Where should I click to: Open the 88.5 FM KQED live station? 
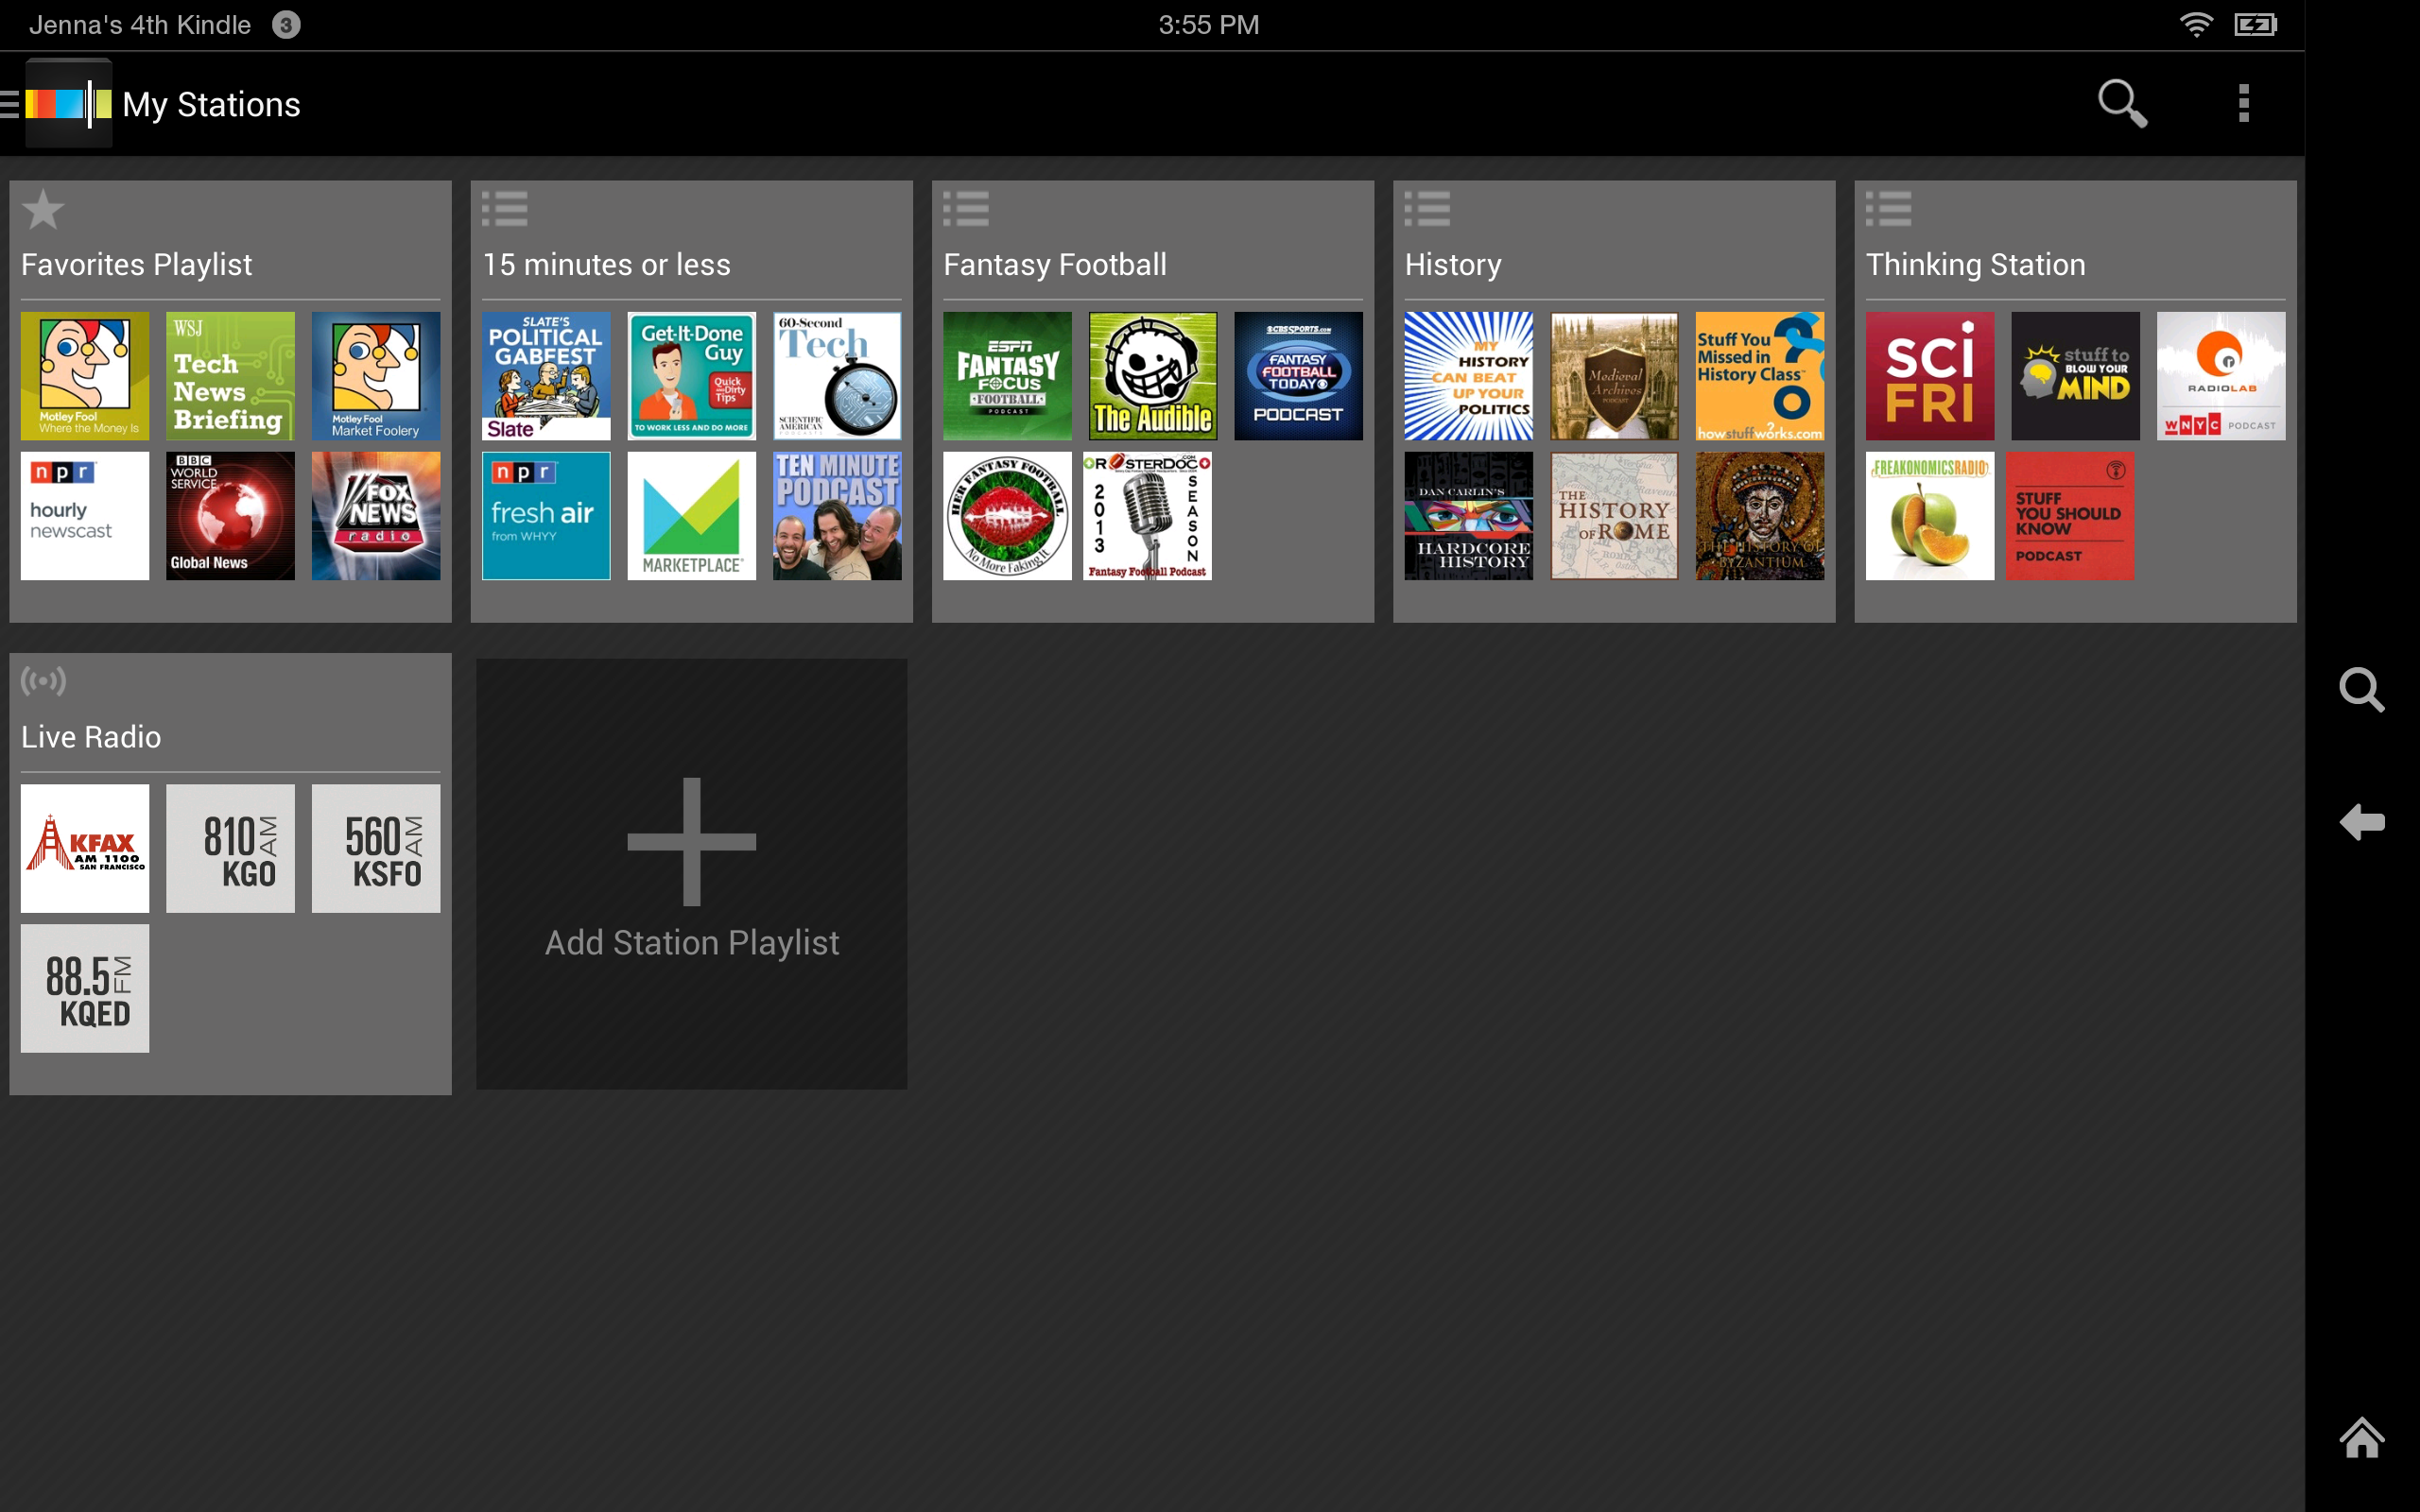click(x=84, y=987)
